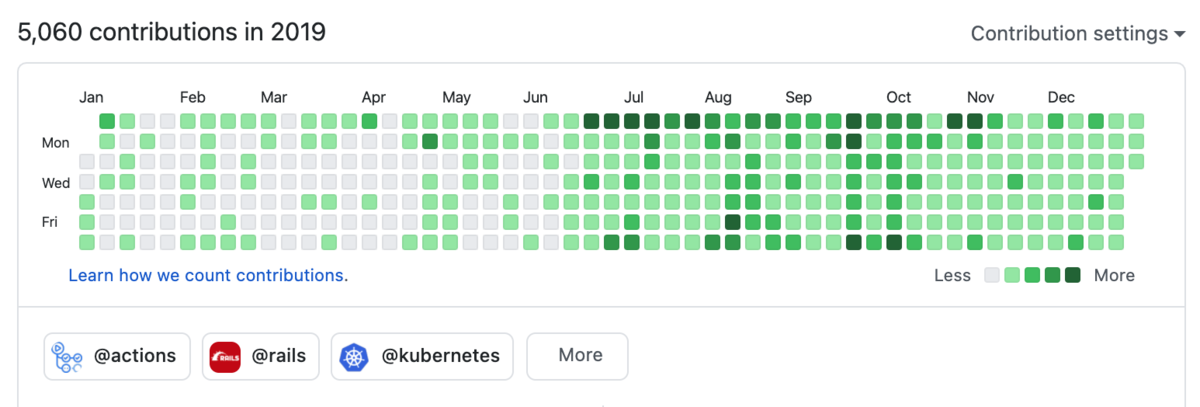Click the Fri weekday label
This screenshot has height=407, width=1200.
50,222
